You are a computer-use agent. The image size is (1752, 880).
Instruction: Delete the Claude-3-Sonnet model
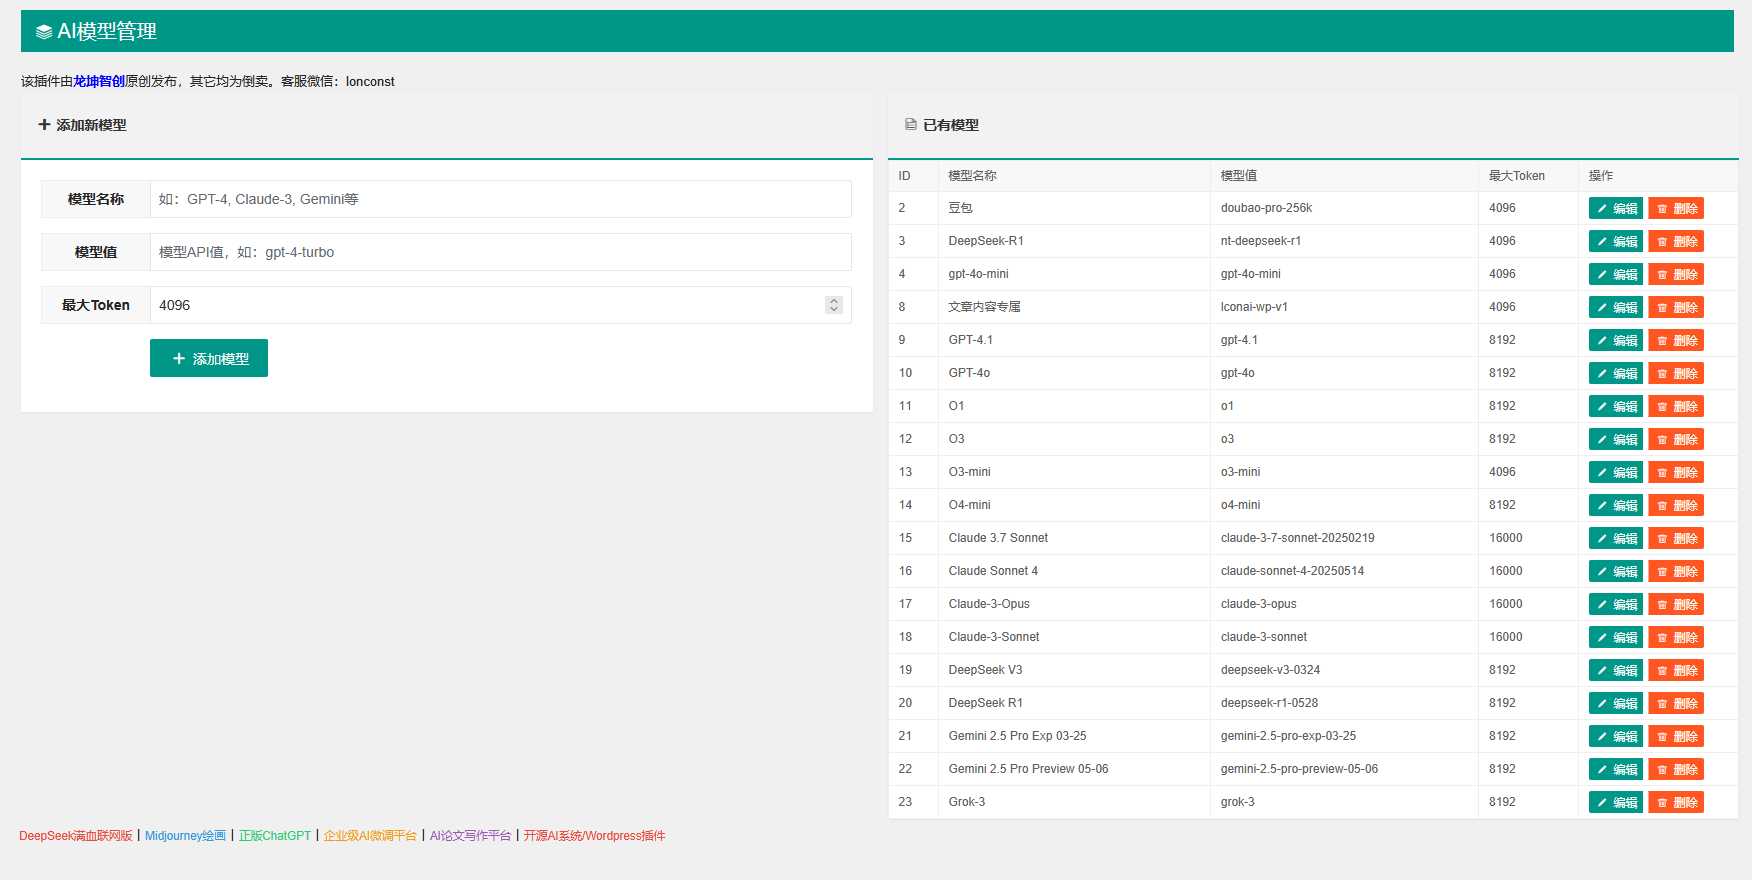click(1675, 637)
